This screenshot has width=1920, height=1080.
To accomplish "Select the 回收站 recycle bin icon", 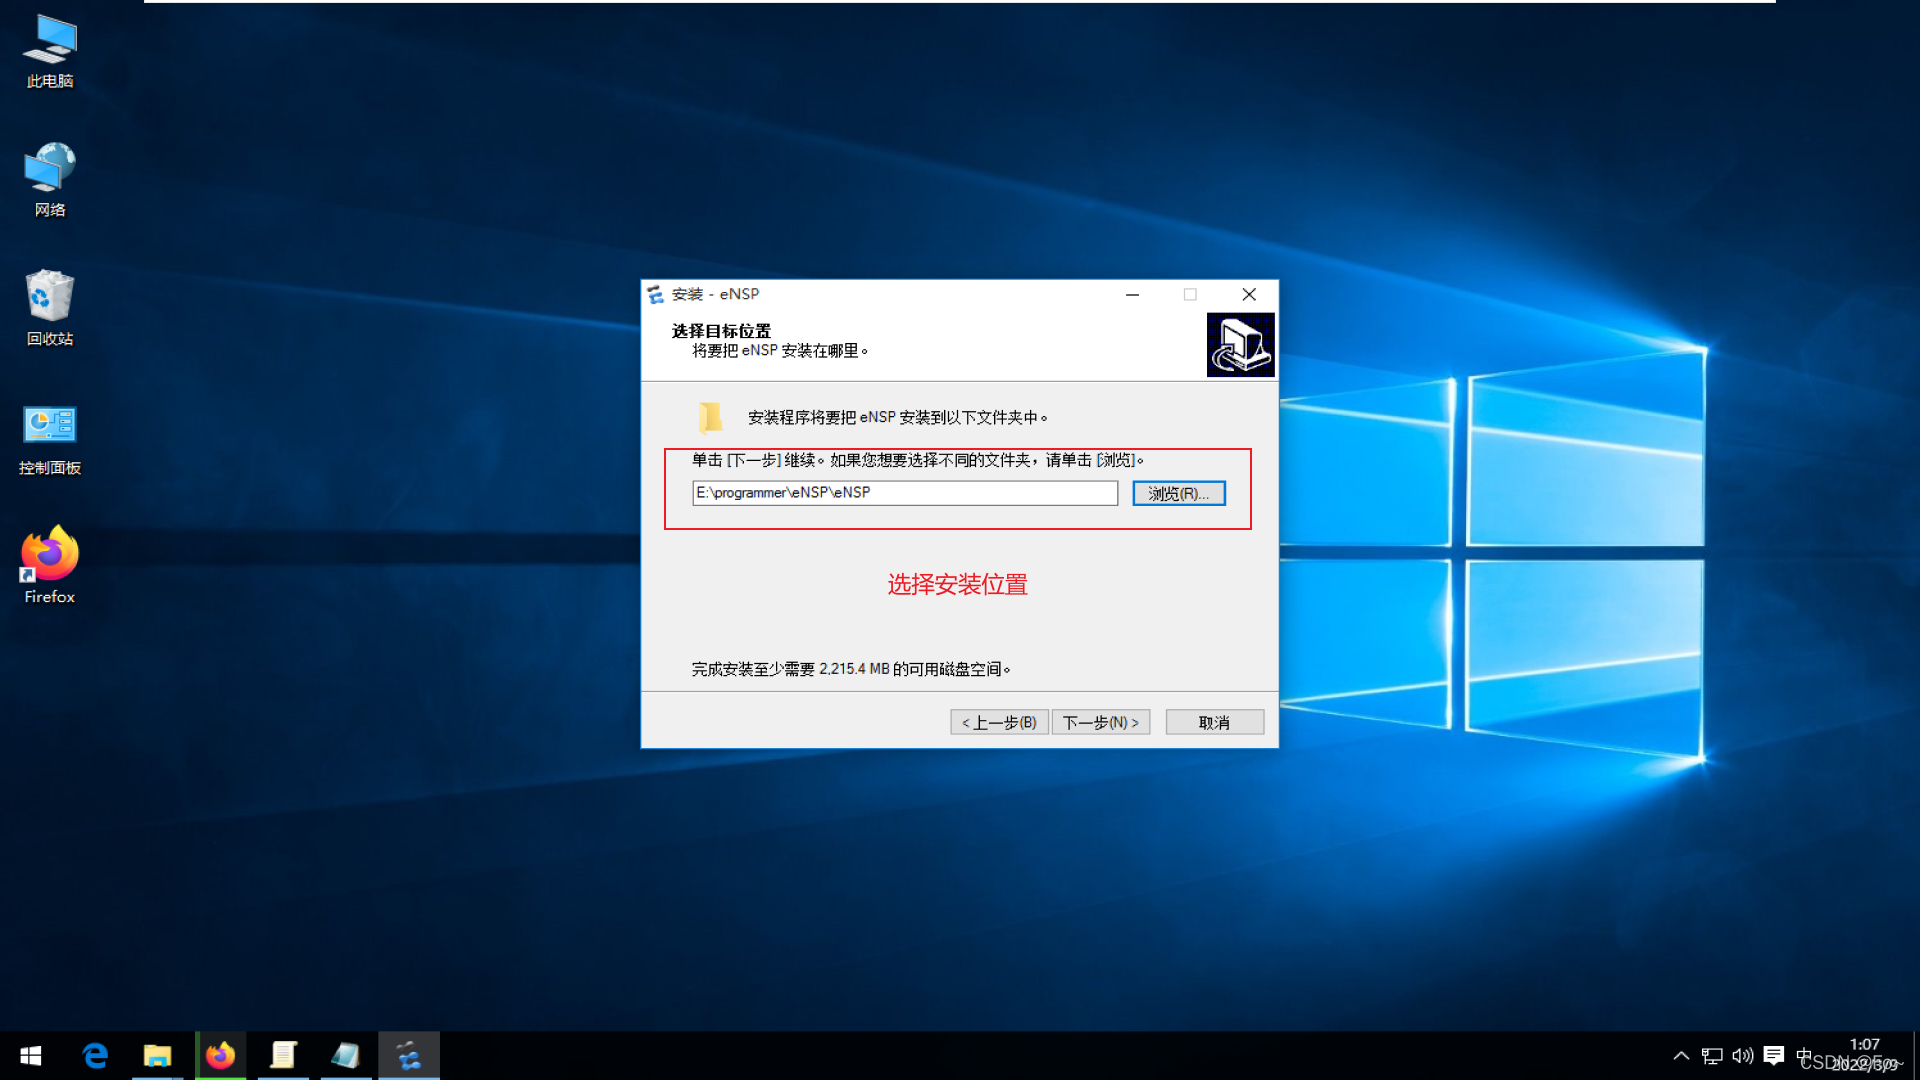I will pyautogui.click(x=50, y=309).
